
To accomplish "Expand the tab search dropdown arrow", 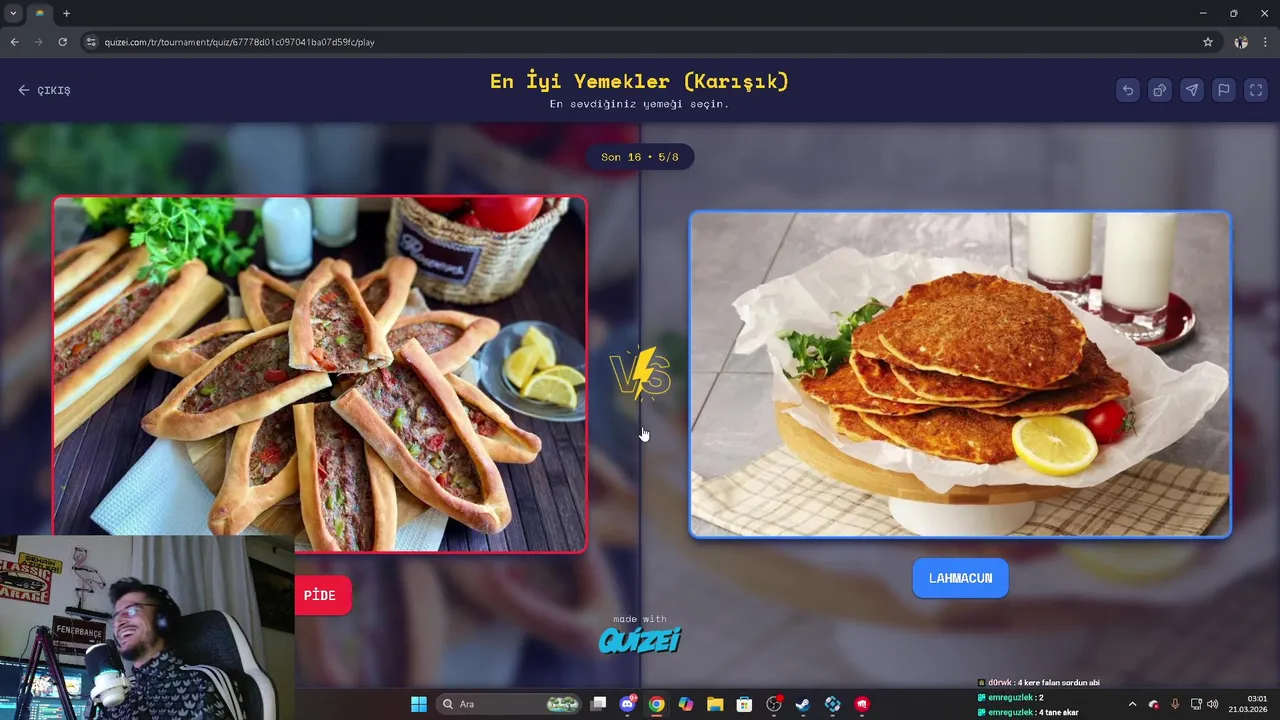I will 13,13.
